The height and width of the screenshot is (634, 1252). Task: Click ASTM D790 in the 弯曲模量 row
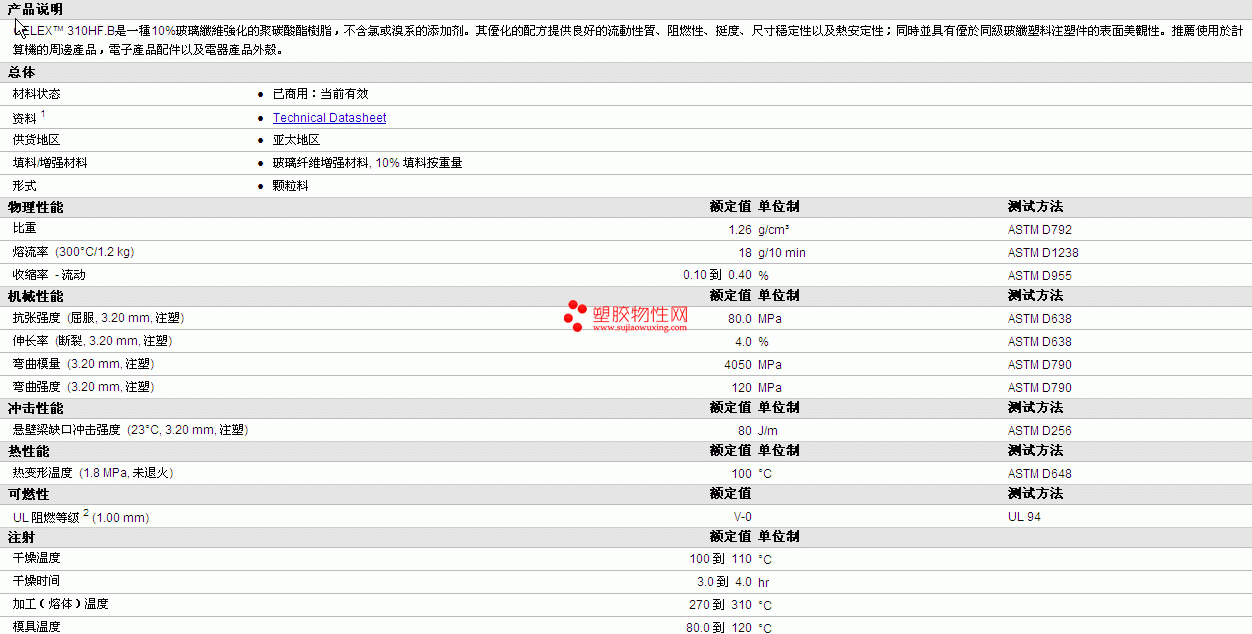[x=1040, y=365]
